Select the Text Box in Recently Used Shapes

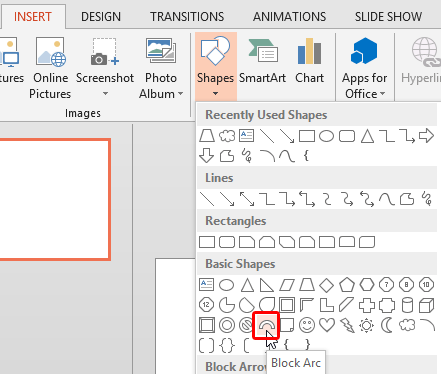pos(247,136)
